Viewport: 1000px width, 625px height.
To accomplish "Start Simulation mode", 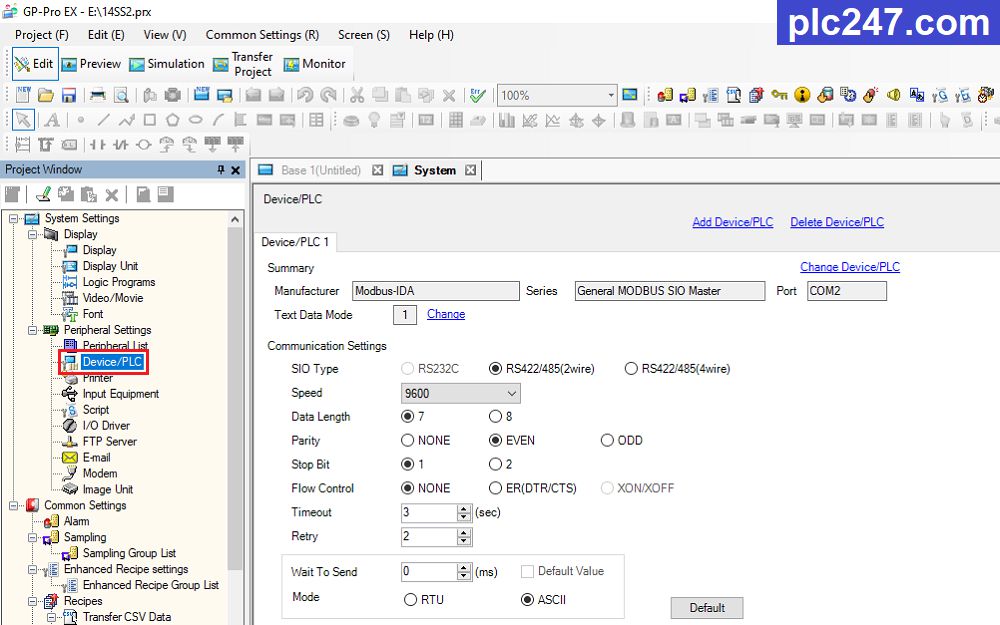I will [x=167, y=64].
